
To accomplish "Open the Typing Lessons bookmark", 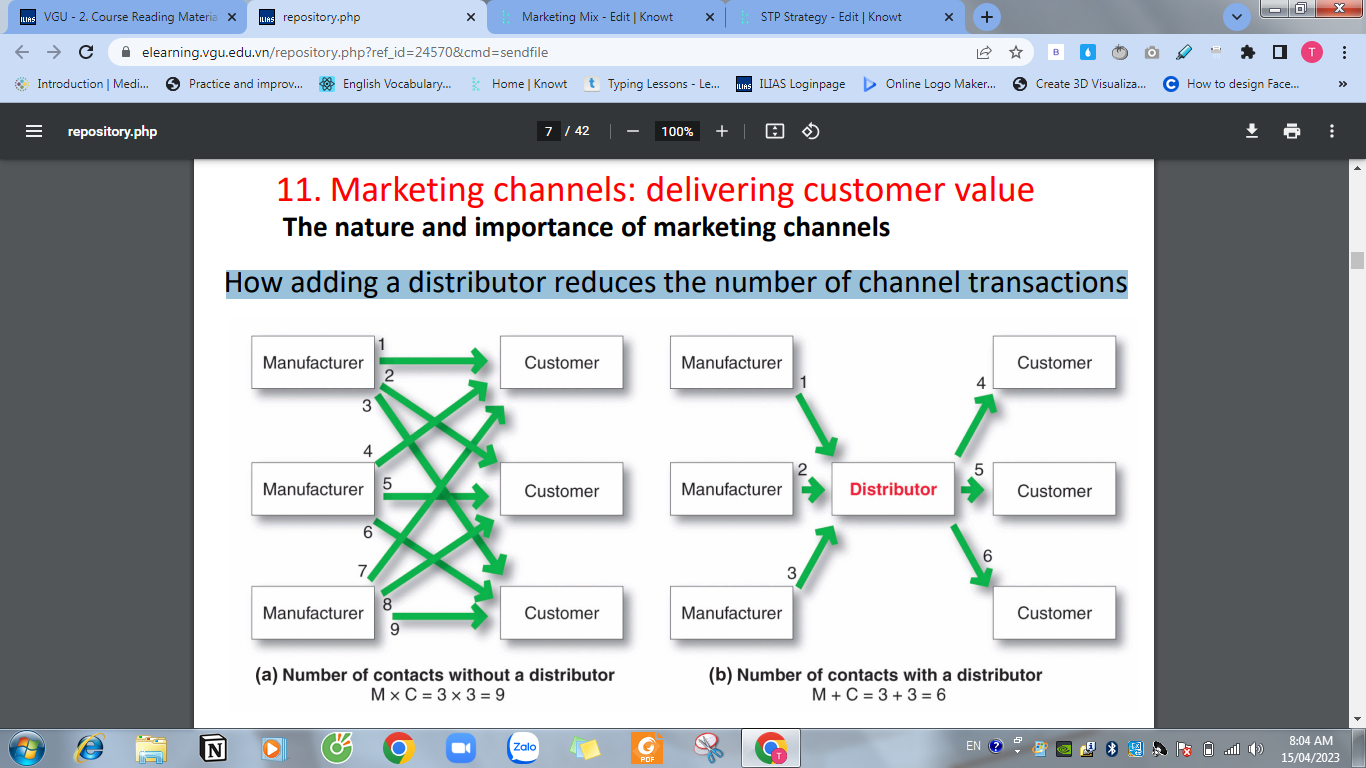I will pos(652,84).
